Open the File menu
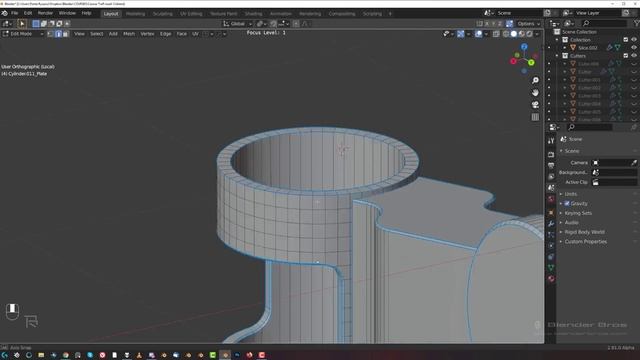 click(14, 13)
